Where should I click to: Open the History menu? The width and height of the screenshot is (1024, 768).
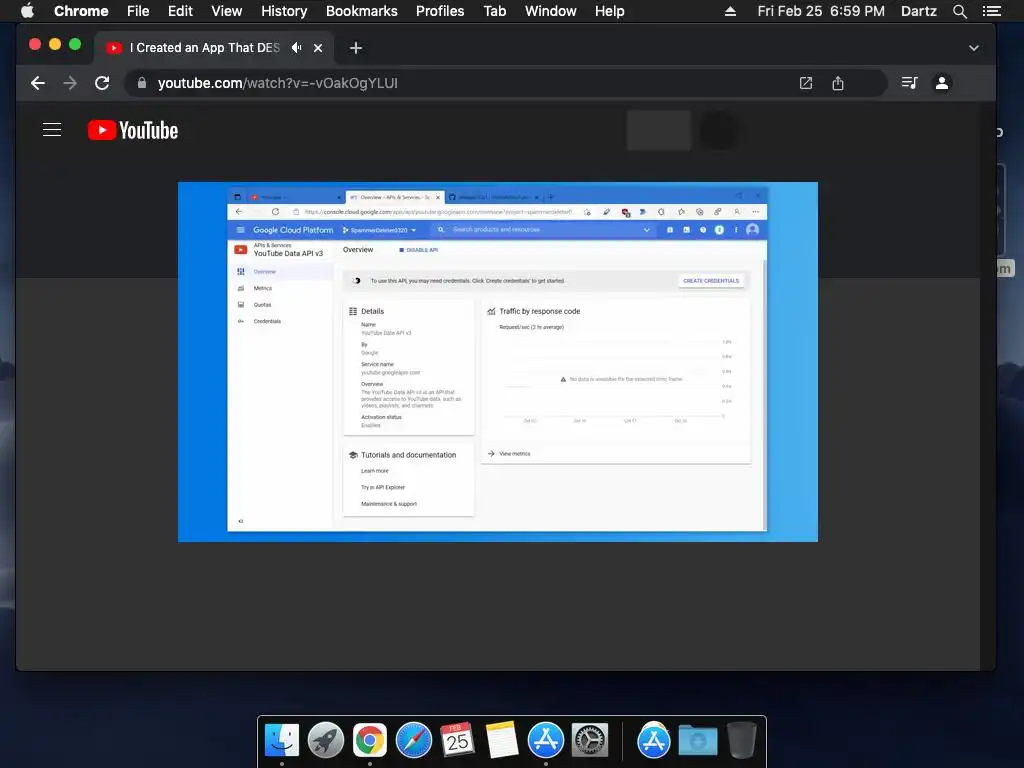click(284, 11)
